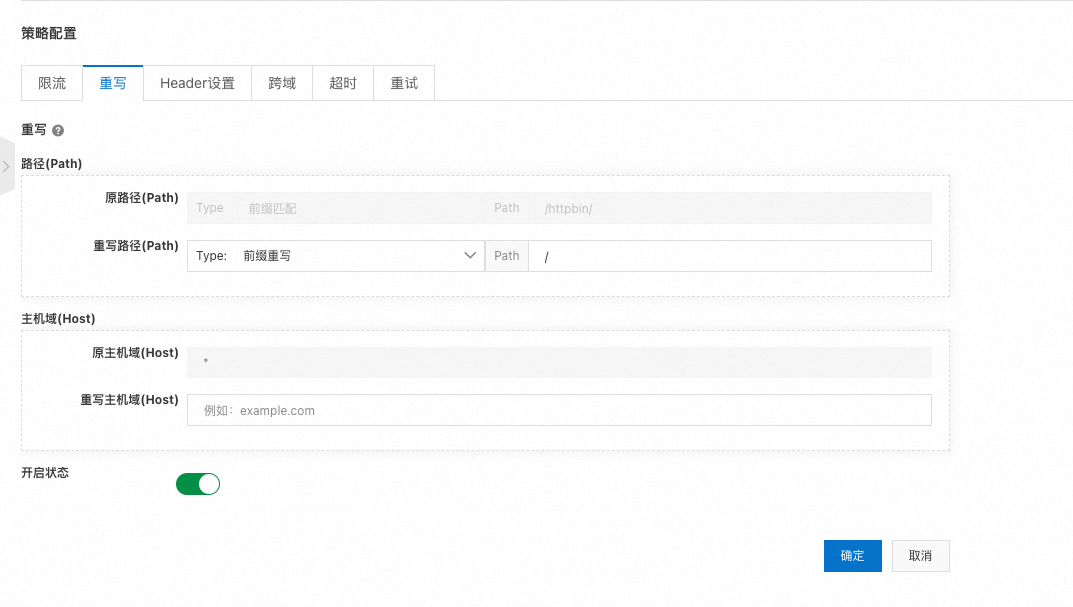Switch to the 限流 tab
The width and height of the screenshot is (1073, 607).
click(52, 83)
